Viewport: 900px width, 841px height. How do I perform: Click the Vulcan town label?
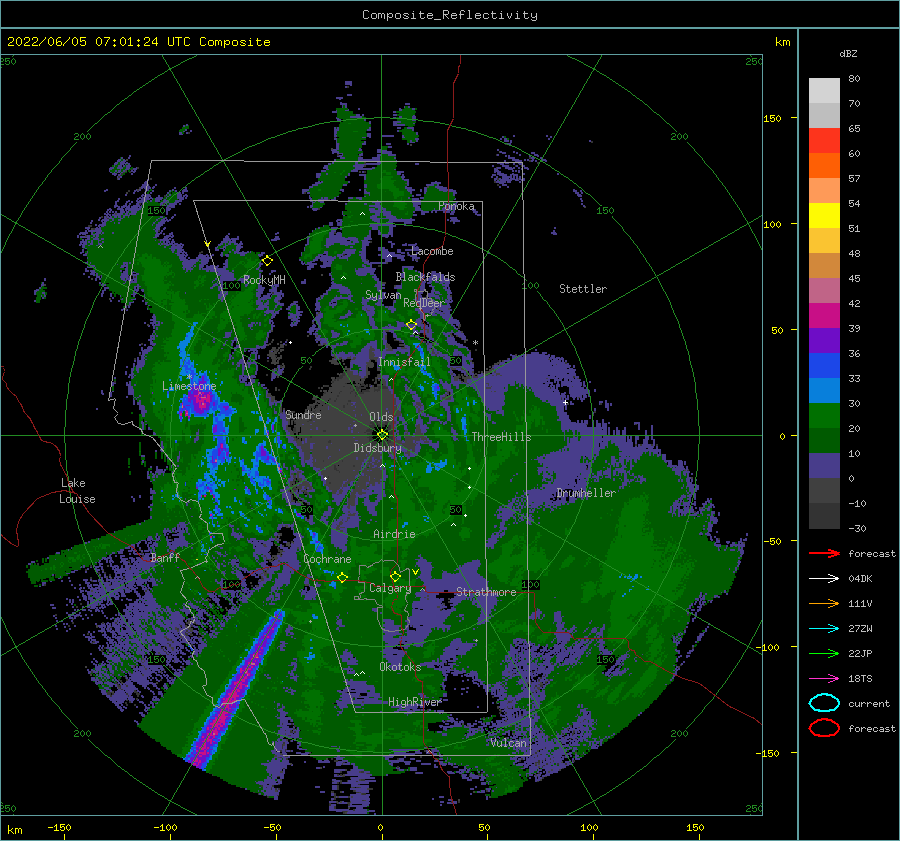pyautogui.click(x=509, y=743)
